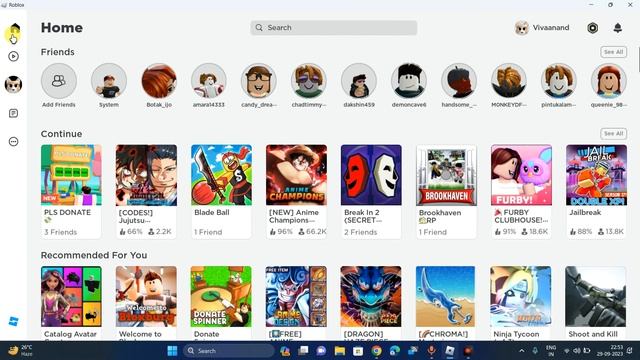Open the FURBY CLUBHOUSE game thumbnail

(521, 175)
